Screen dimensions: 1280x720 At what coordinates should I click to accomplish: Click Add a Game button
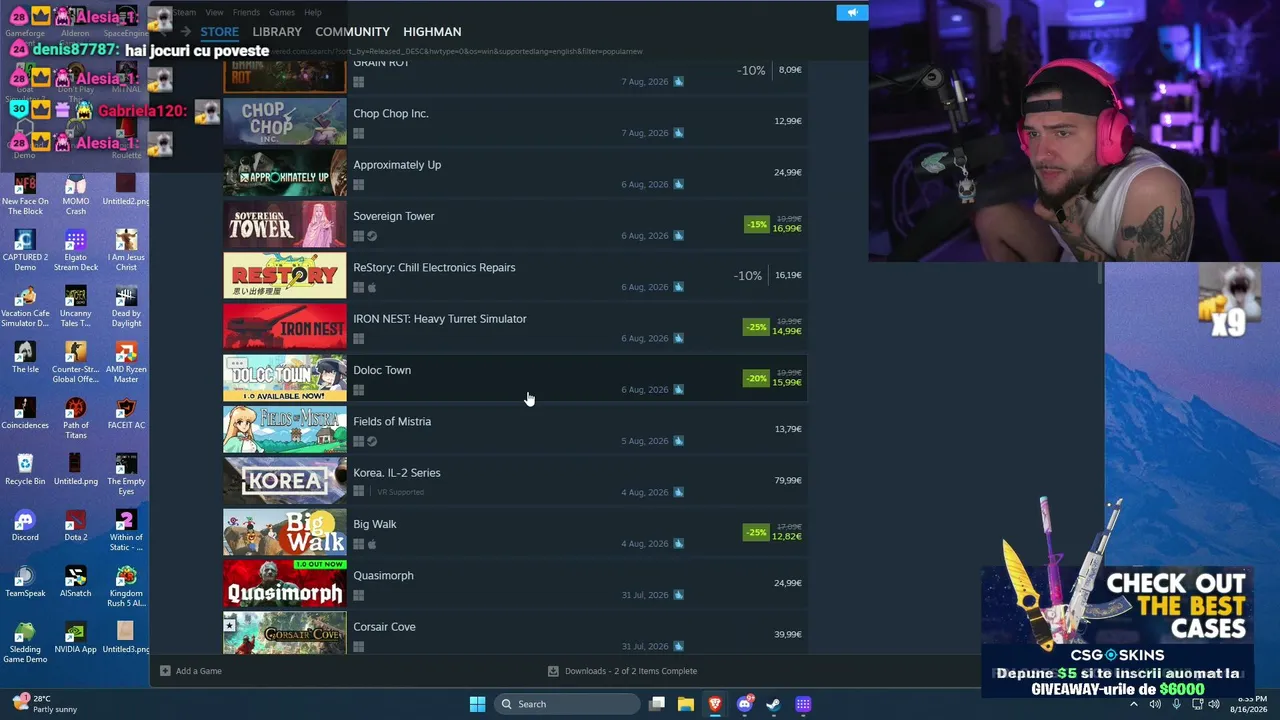click(191, 671)
